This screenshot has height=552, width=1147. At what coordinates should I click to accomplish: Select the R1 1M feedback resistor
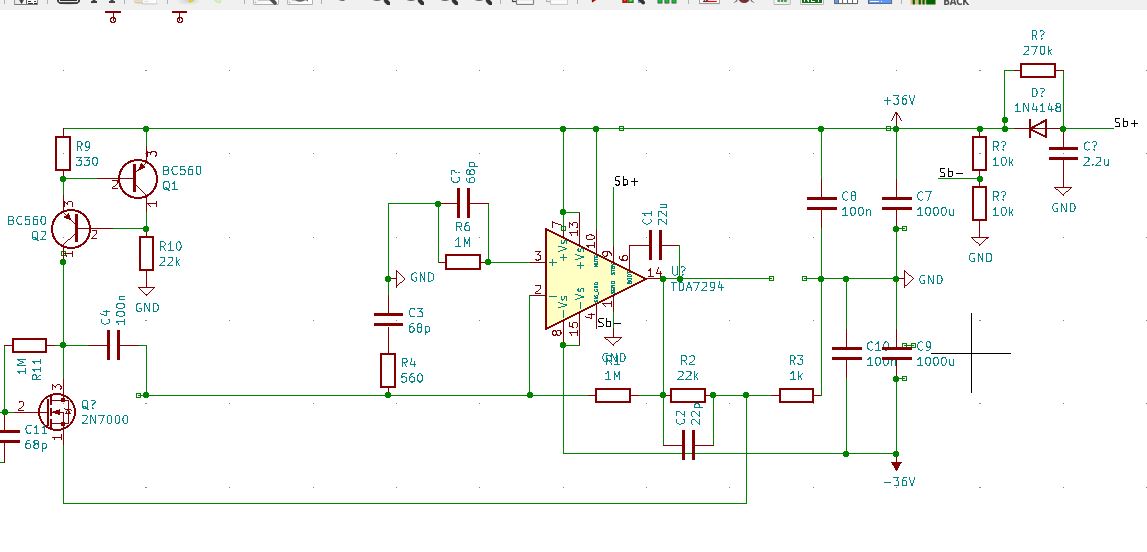pyautogui.click(x=613, y=396)
